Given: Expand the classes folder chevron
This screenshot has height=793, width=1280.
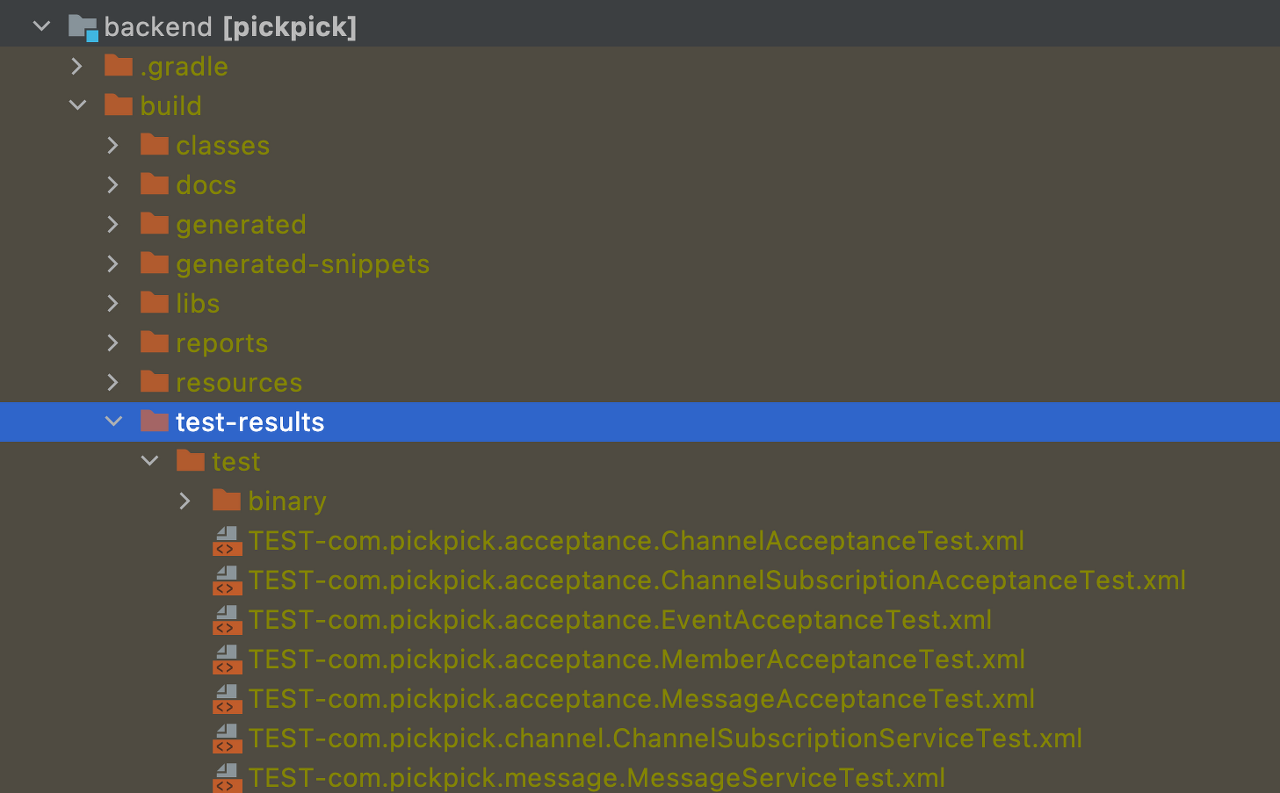Looking at the screenshot, I should (113, 146).
